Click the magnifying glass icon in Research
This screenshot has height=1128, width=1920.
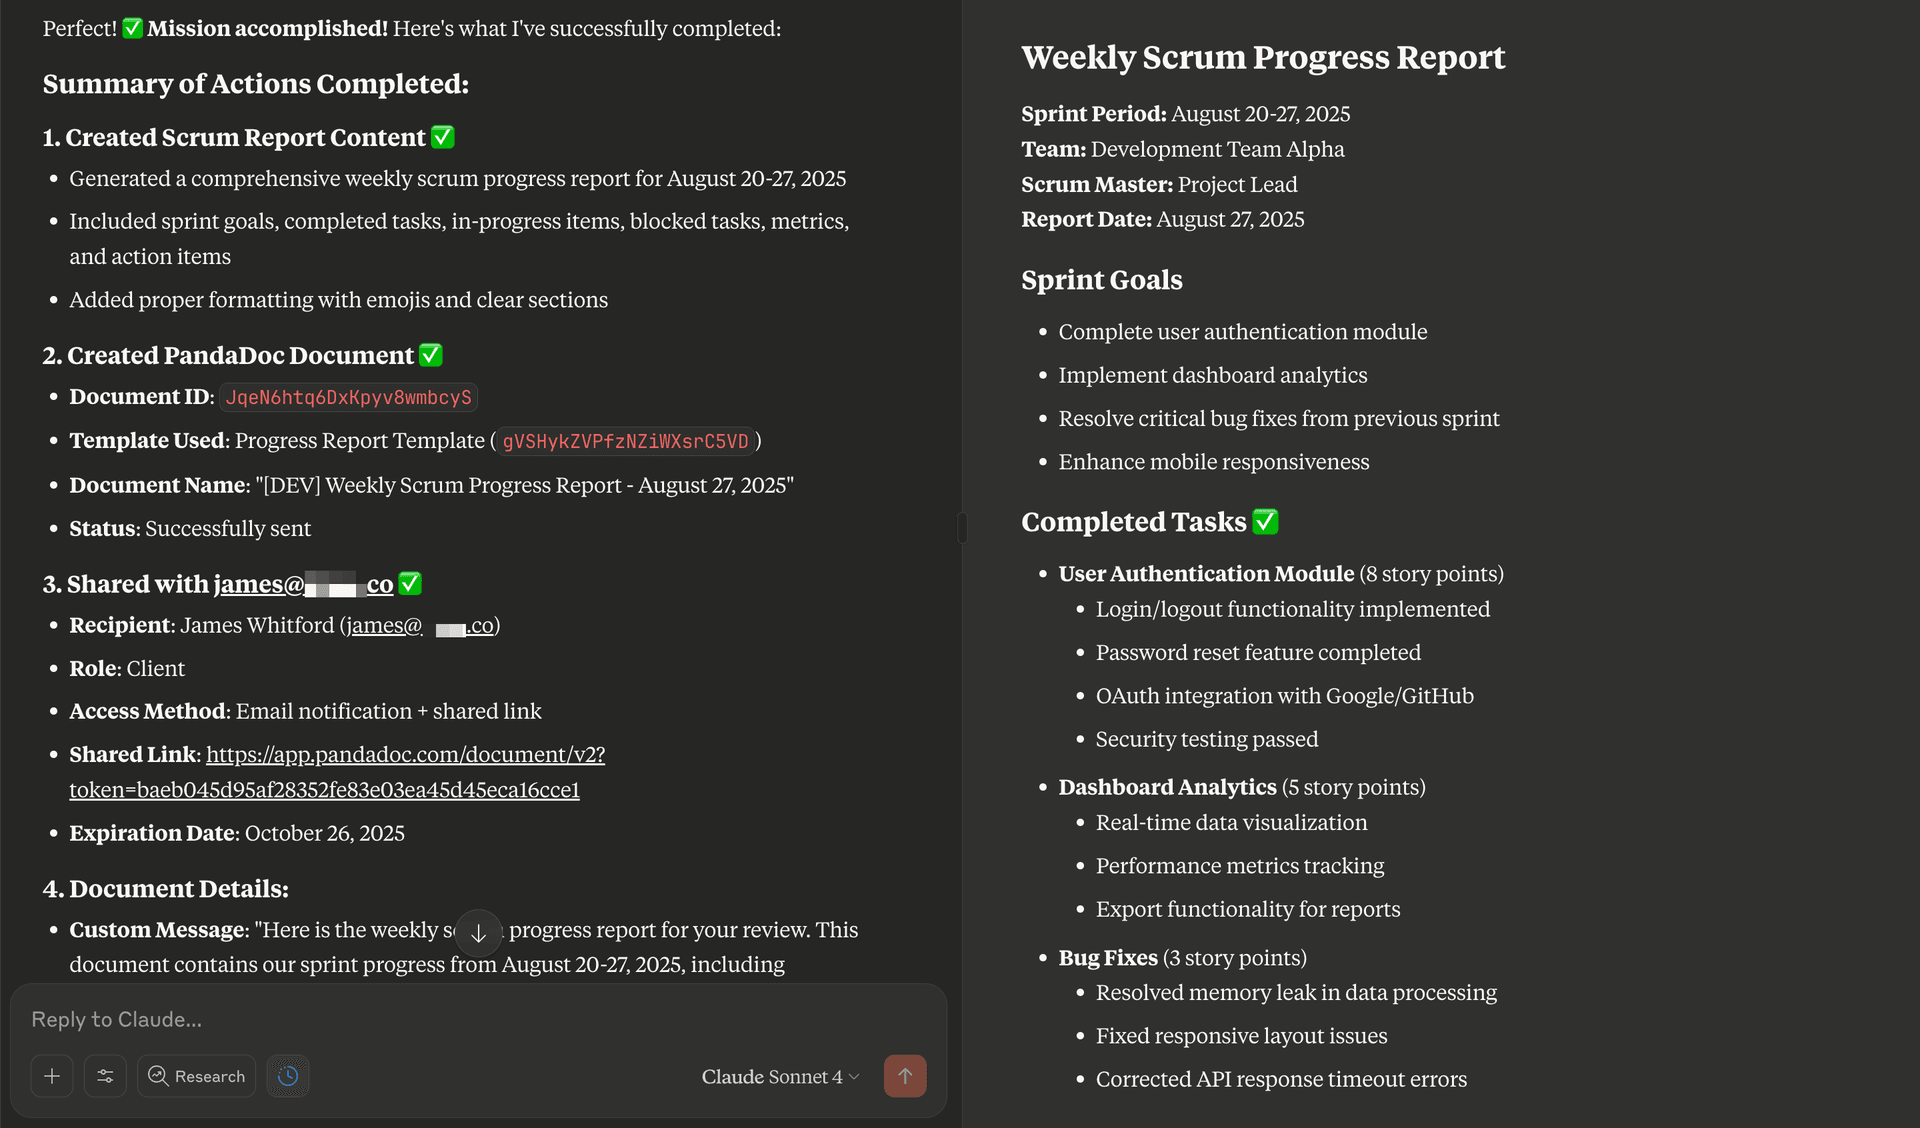pos(158,1076)
